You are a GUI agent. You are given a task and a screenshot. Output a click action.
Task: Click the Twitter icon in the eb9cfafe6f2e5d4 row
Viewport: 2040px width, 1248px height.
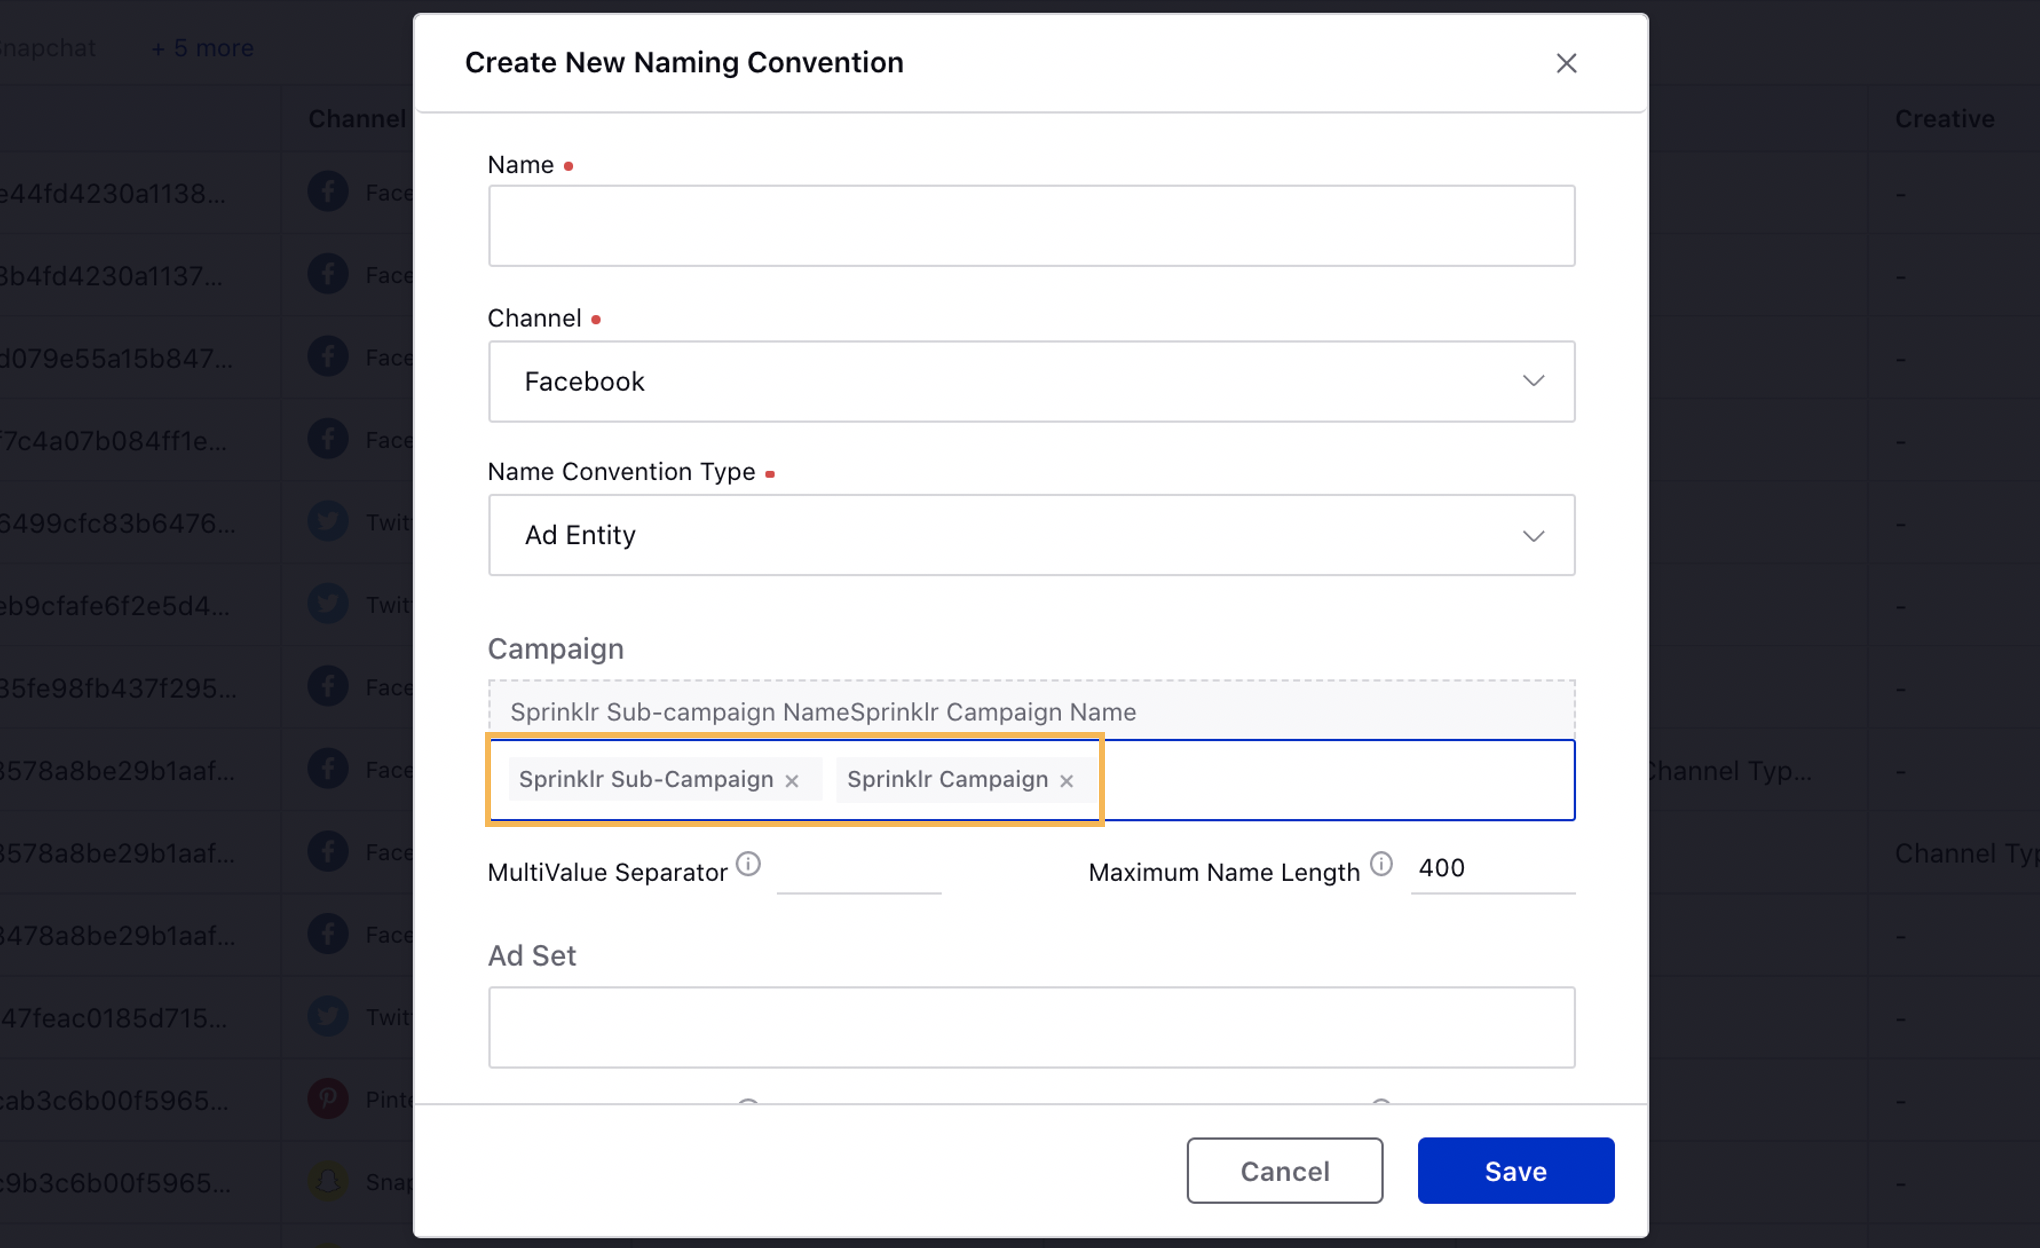click(x=328, y=604)
